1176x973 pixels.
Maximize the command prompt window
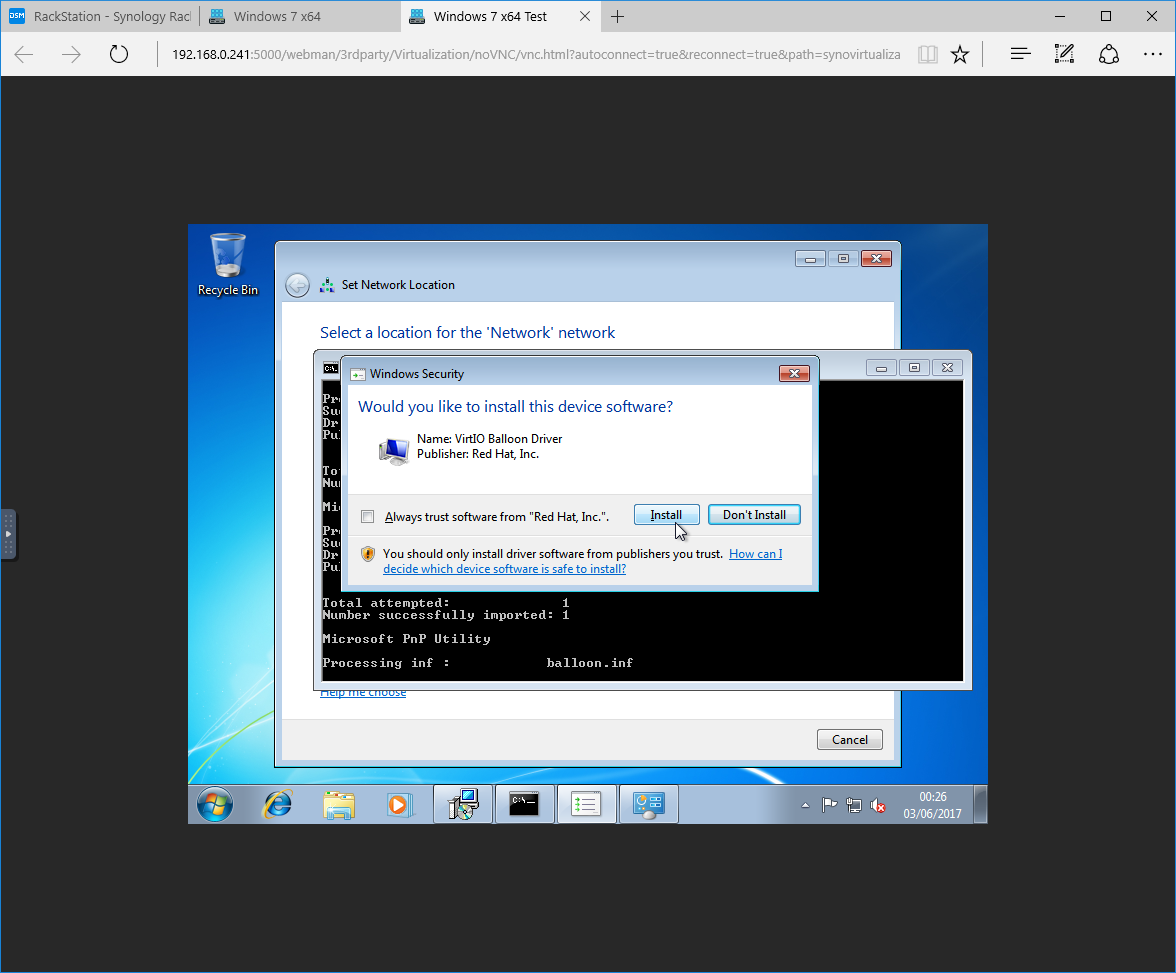pyautogui.click(x=914, y=368)
